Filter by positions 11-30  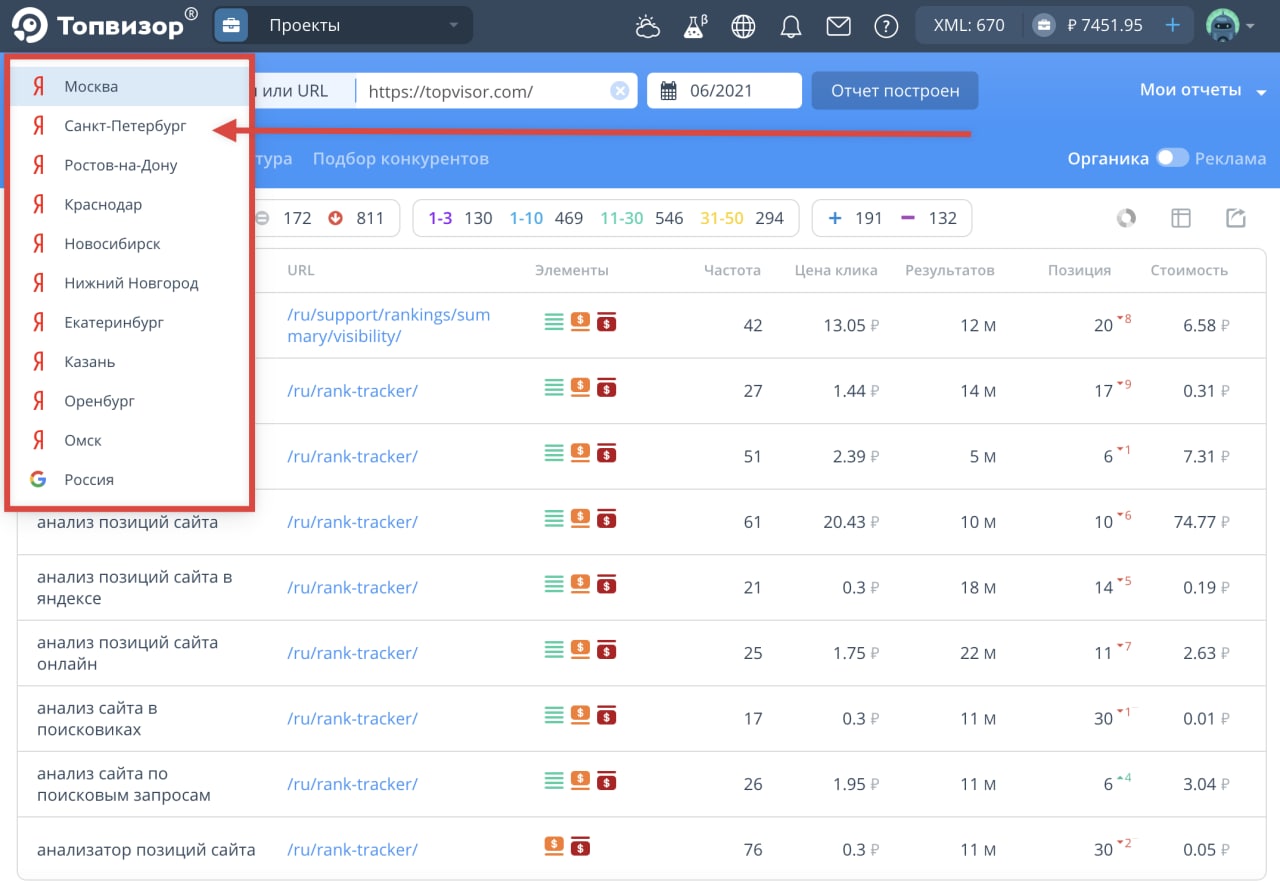click(642, 218)
